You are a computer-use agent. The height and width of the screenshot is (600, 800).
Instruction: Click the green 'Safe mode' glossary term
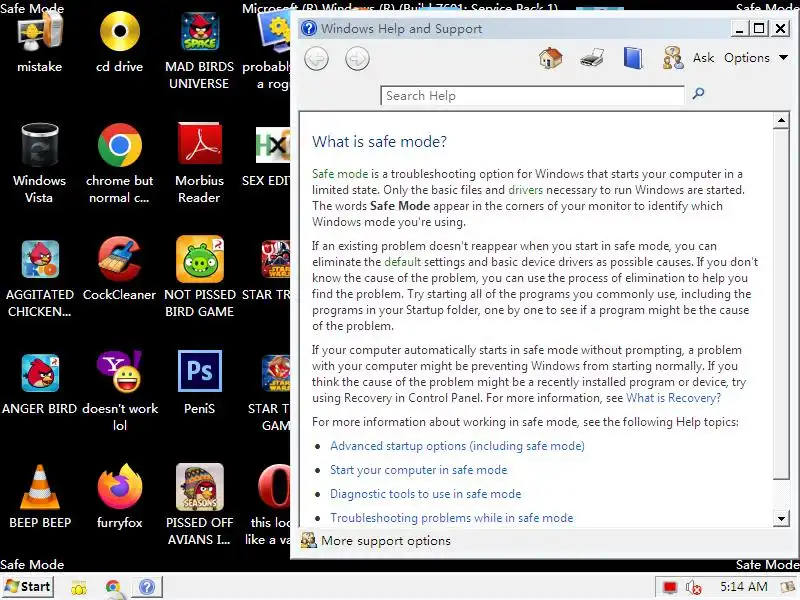coord(340,174)
